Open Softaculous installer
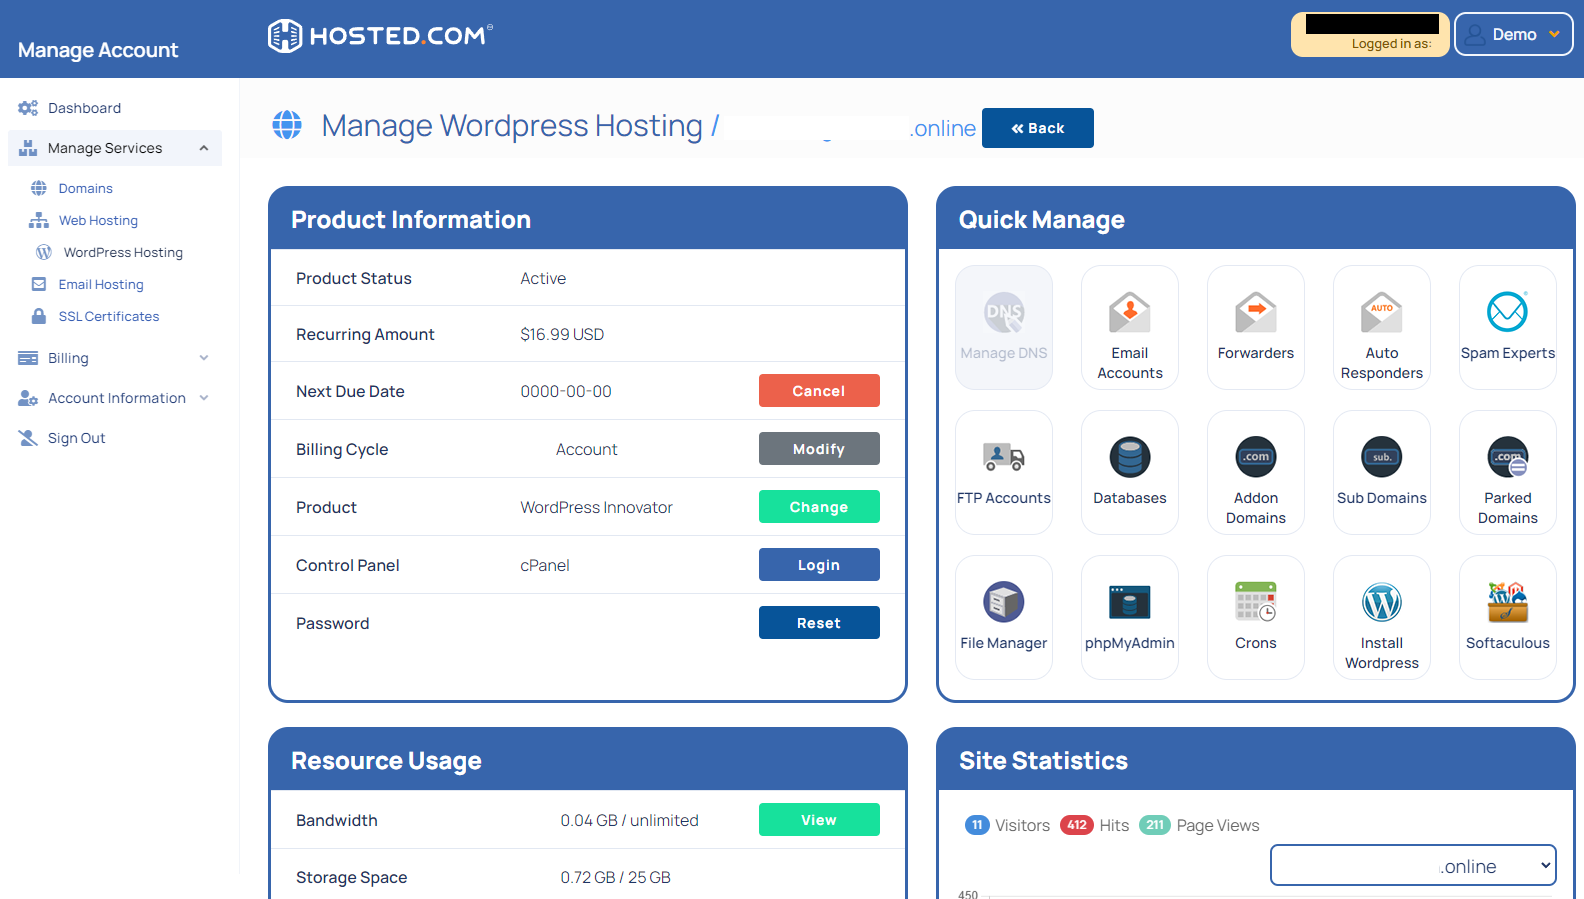This screenshot has height=899, width=1584. [1507, 617]
